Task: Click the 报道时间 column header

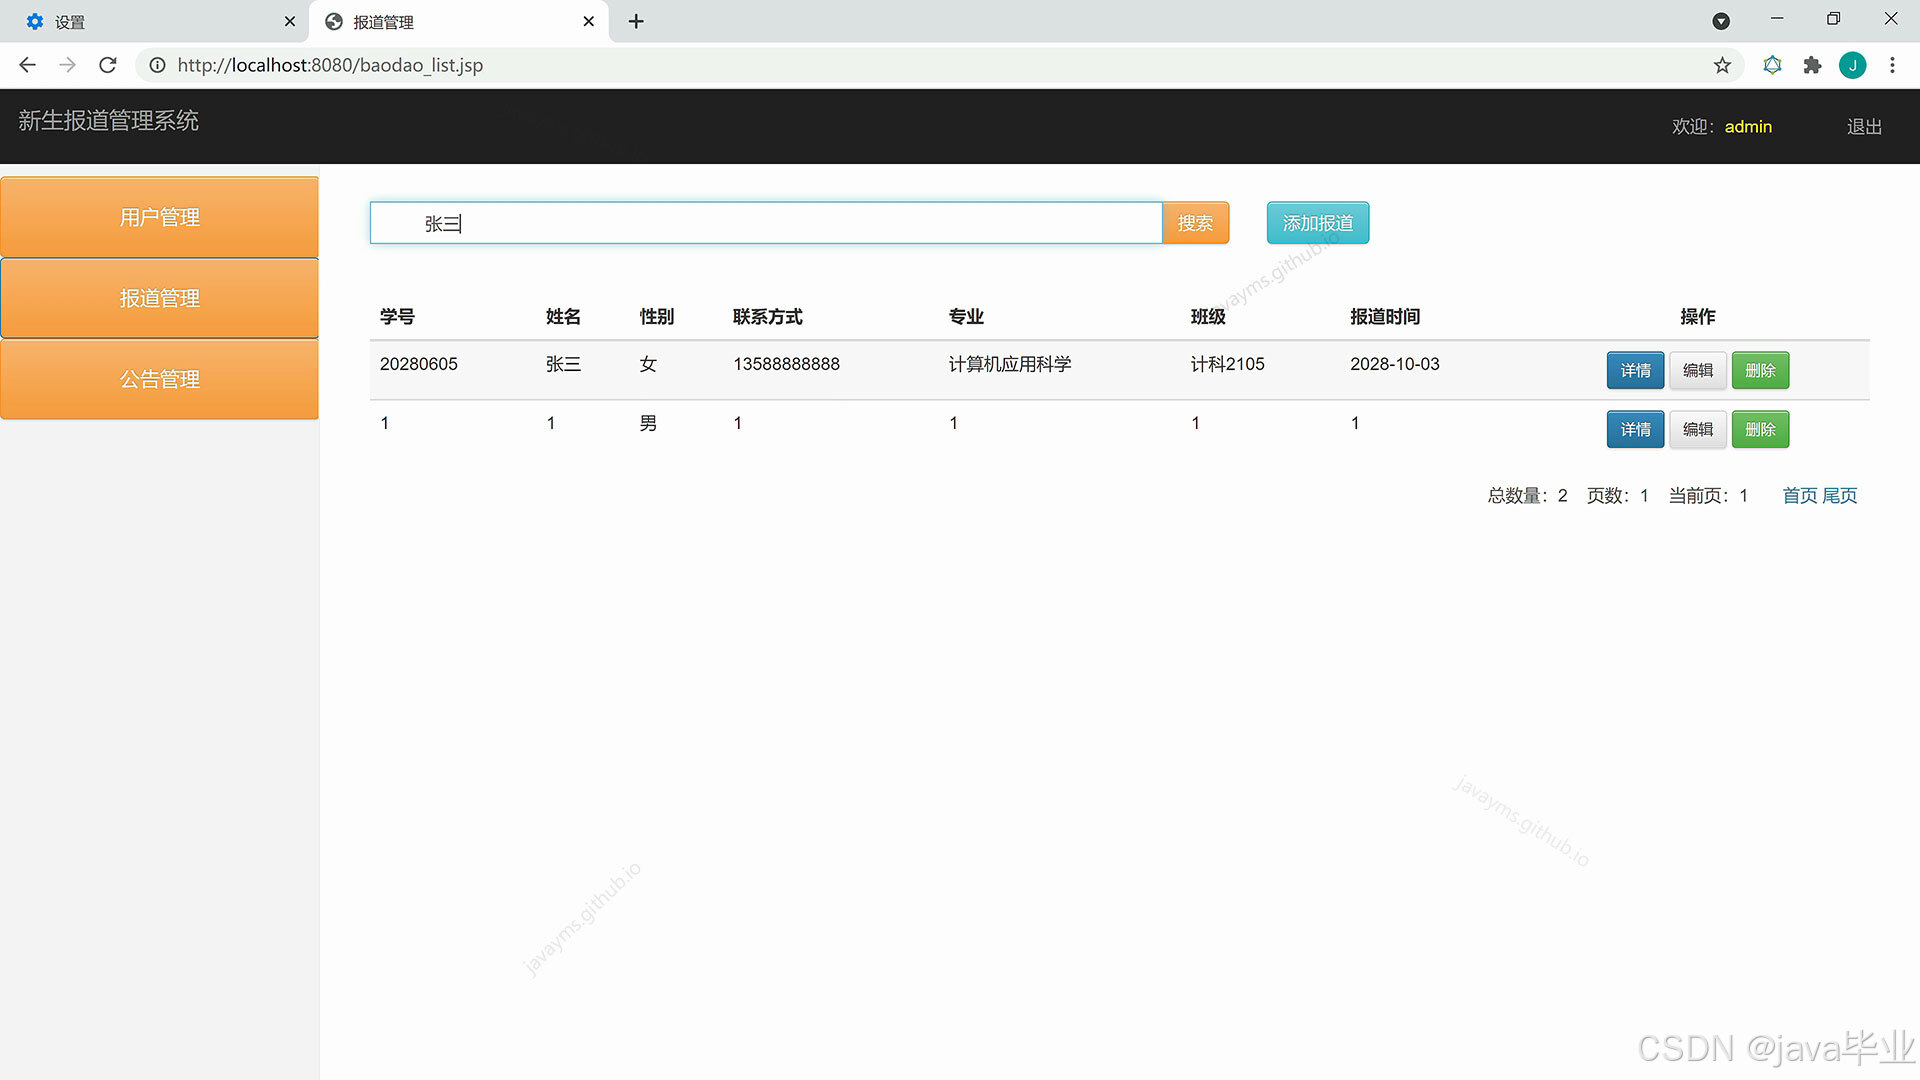Action: (1385, 316)
